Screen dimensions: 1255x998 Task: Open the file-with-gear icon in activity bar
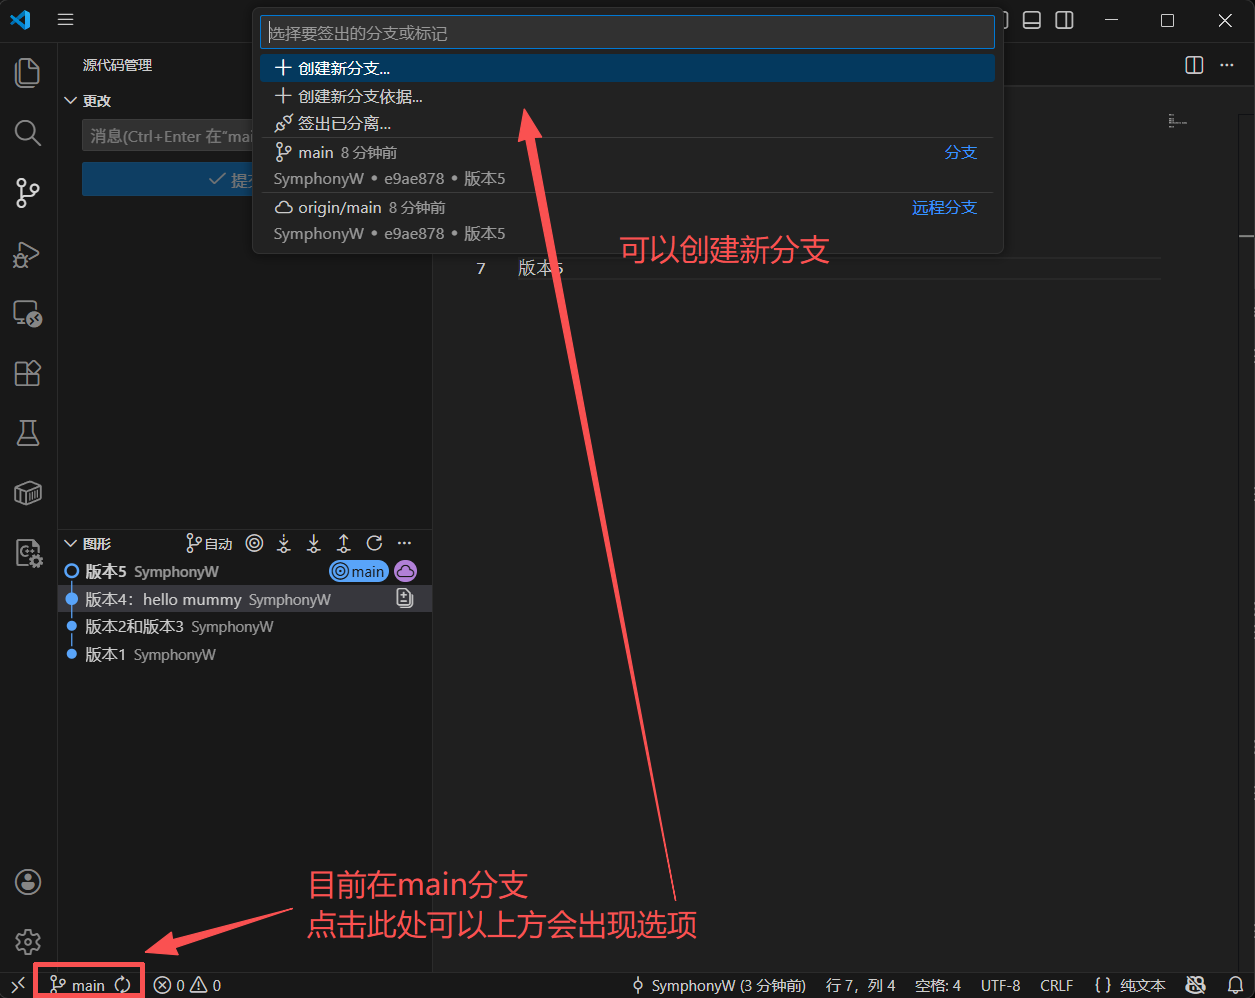(28, 552)
